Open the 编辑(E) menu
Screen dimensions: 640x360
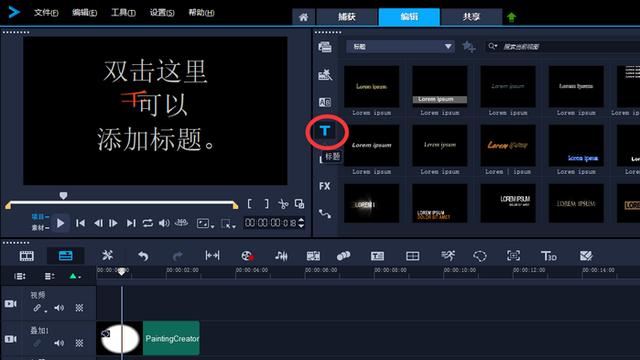tap(84, 13)
